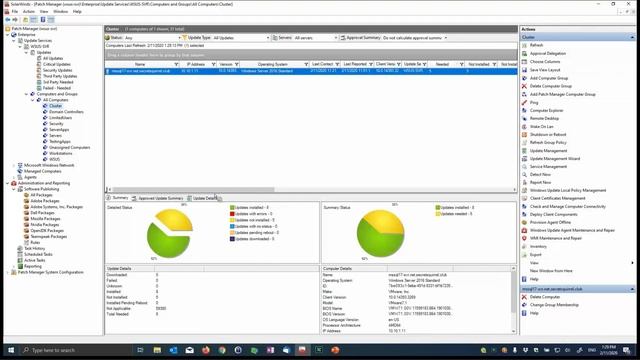Select Adobe Packages in tree

[x=44, y=201]
